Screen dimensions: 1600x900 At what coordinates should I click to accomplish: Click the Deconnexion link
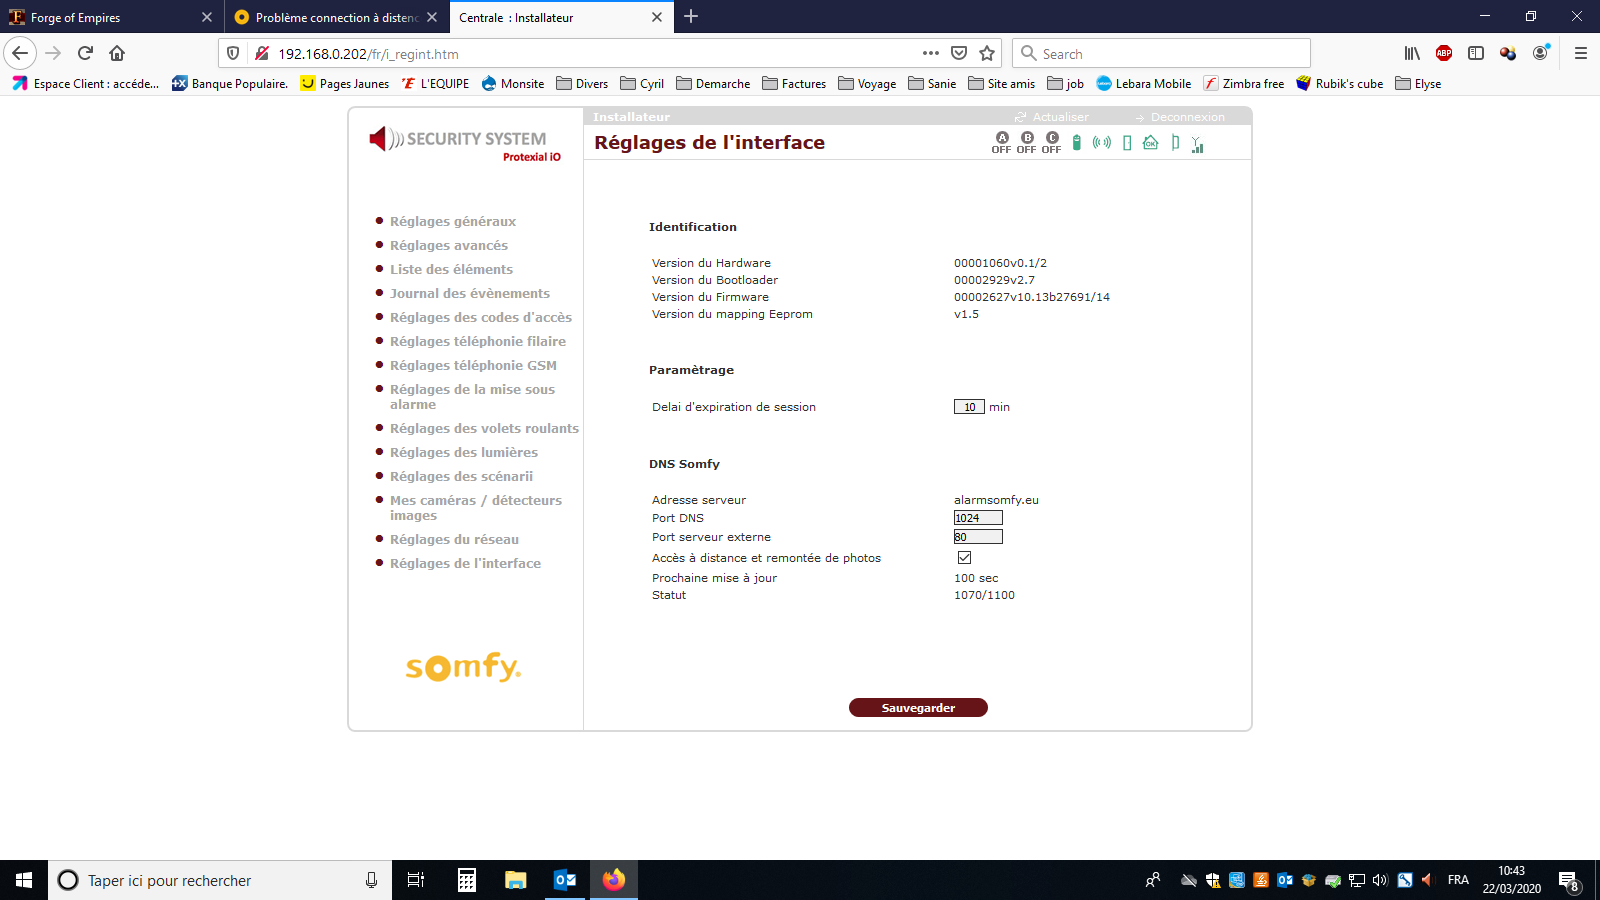click(x=1187, y=117)
